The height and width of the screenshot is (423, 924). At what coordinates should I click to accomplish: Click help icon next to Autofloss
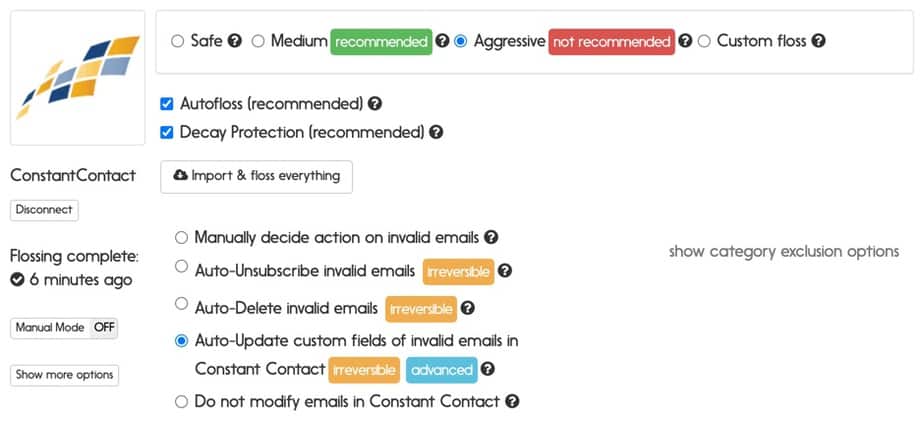375,104
